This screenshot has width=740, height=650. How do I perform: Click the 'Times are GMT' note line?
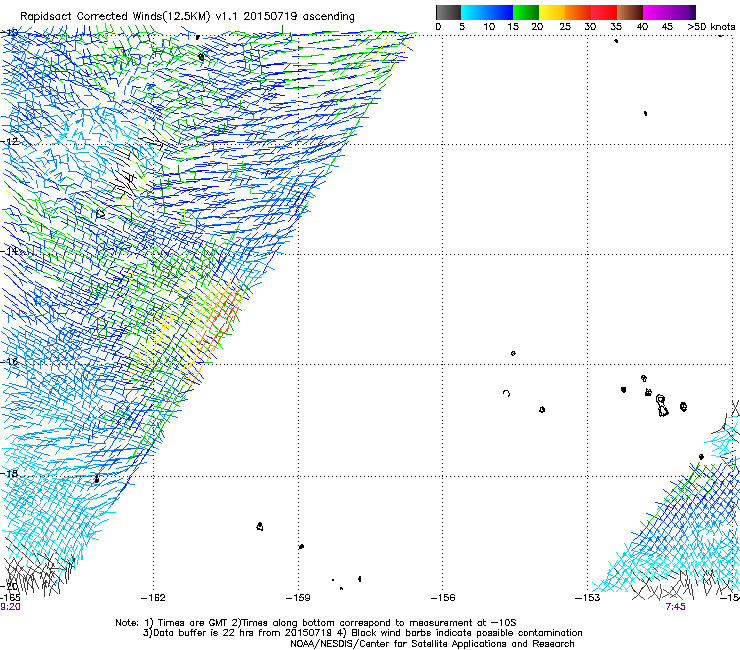click(x=316, y=623)
